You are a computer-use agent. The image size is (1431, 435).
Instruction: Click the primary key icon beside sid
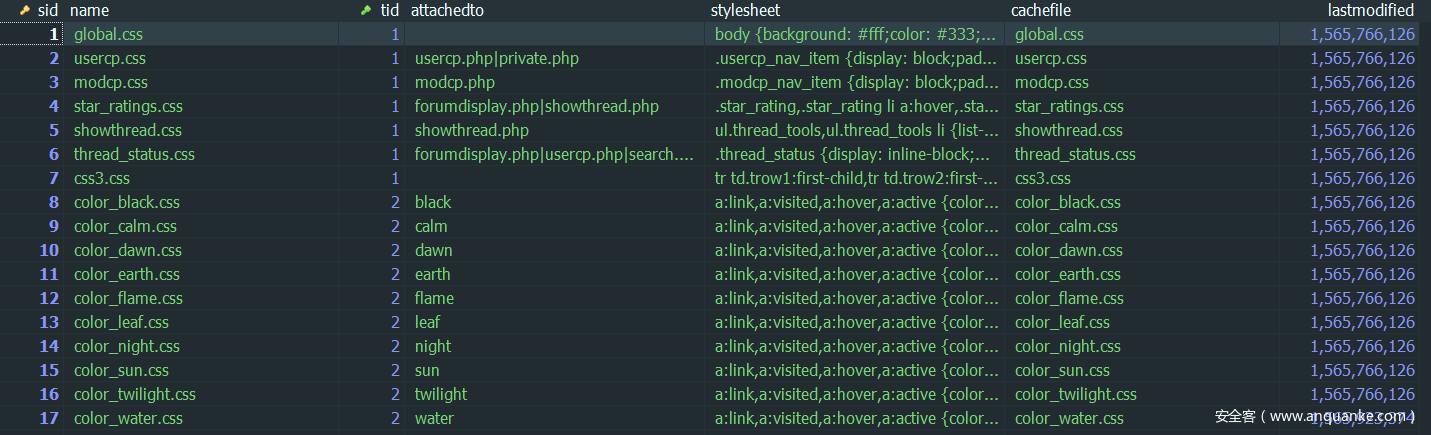coord(25,10)
